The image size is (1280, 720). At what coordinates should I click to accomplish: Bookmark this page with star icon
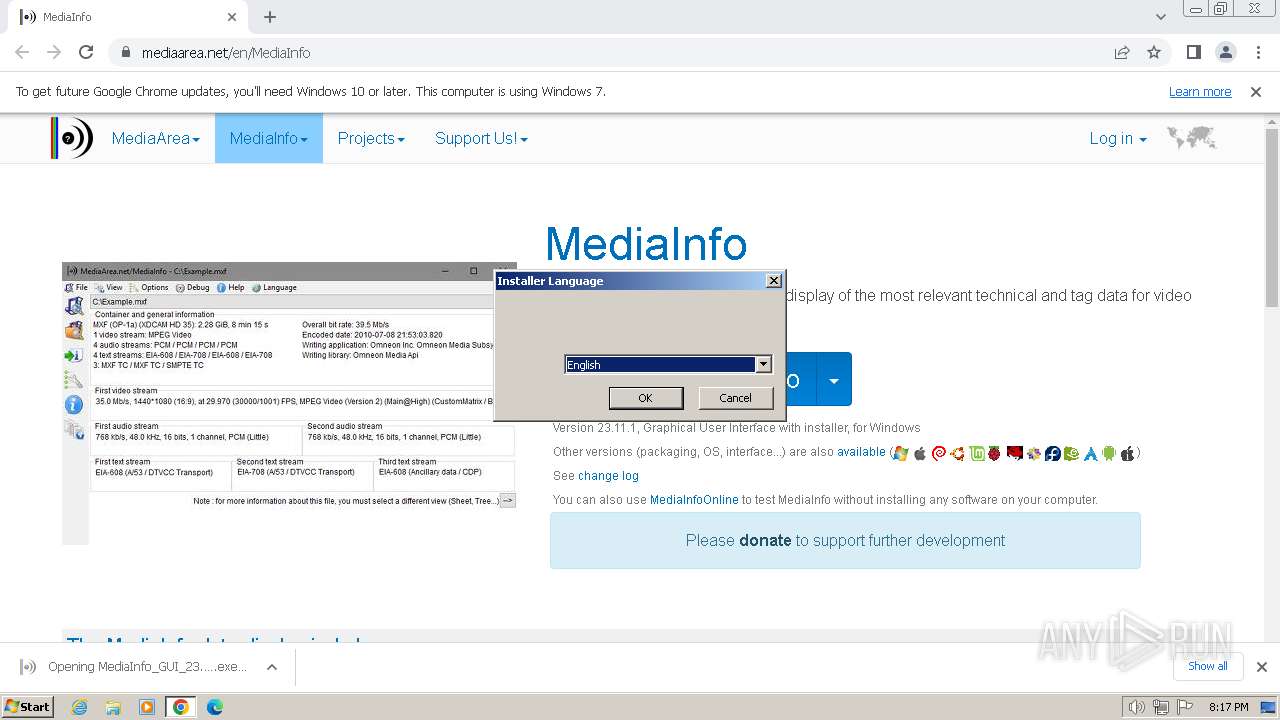pos(1154,52)
